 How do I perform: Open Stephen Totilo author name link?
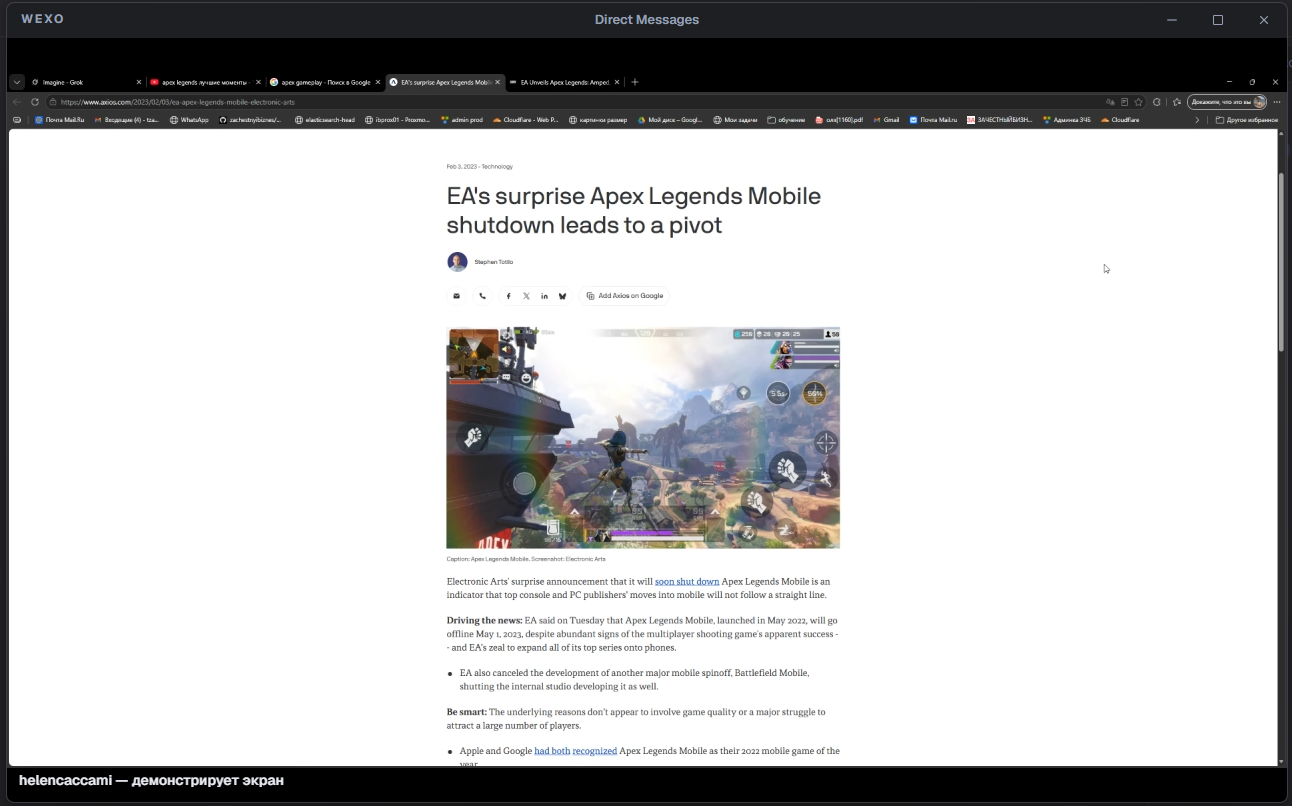[494, 262]
